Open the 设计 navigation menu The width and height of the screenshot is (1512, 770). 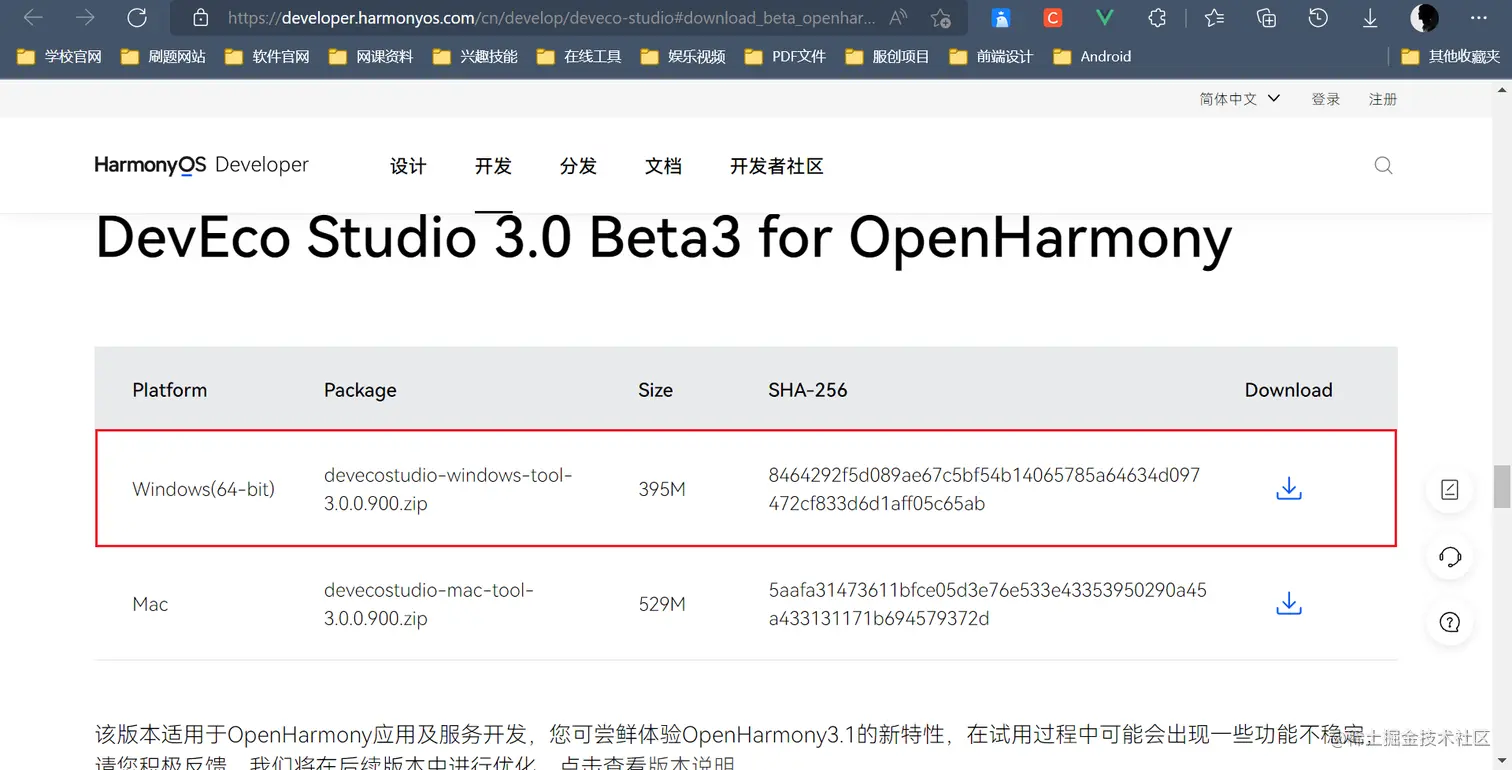(408, 166)
